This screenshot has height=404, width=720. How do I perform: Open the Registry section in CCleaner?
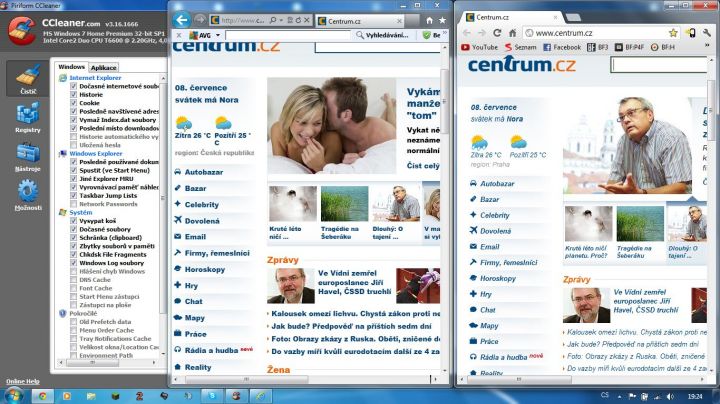pyautogui.click(x=28, y=118)
